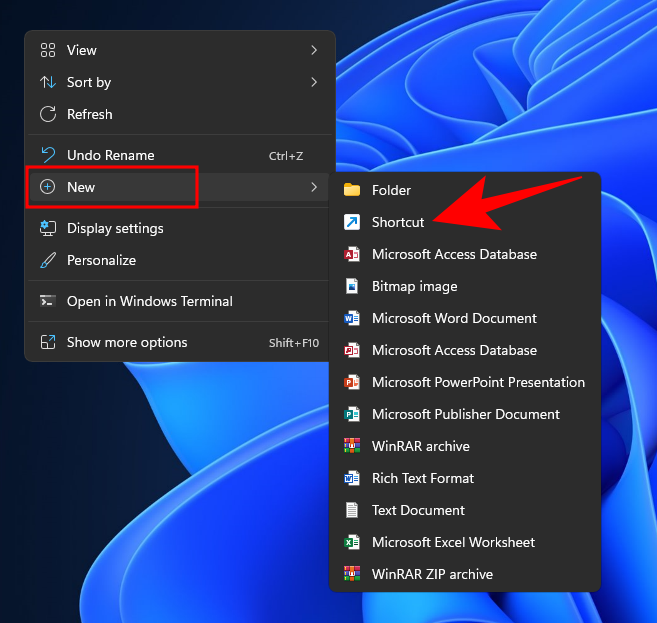Image resolution: width=657 pixels, height=623 pixels.
Task: Create a new Text Document
Action: coord(418,510)
